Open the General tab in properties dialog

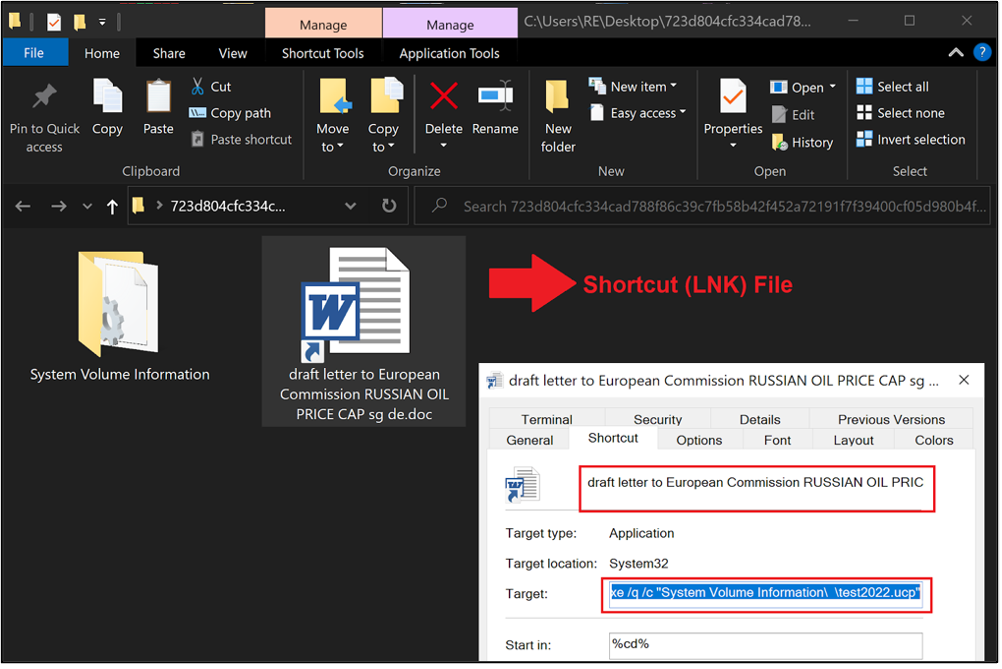[530, 440]
